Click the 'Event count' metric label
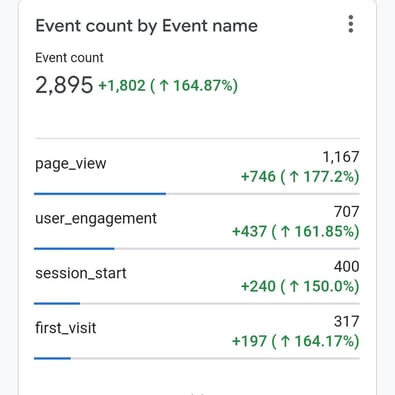395x395 pixels. pos(69,58)
